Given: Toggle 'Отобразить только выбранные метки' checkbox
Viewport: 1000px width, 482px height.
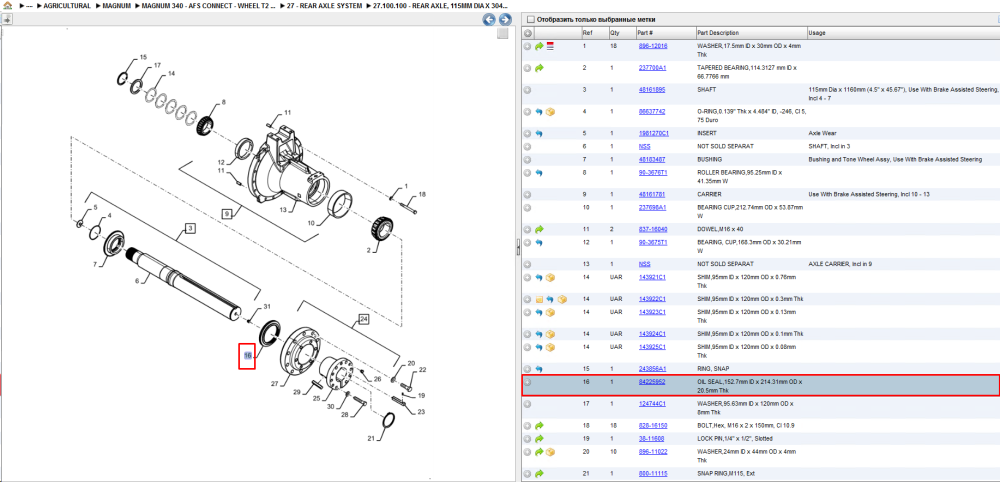Looking at the screenshot, I should (x=531, y=20).
